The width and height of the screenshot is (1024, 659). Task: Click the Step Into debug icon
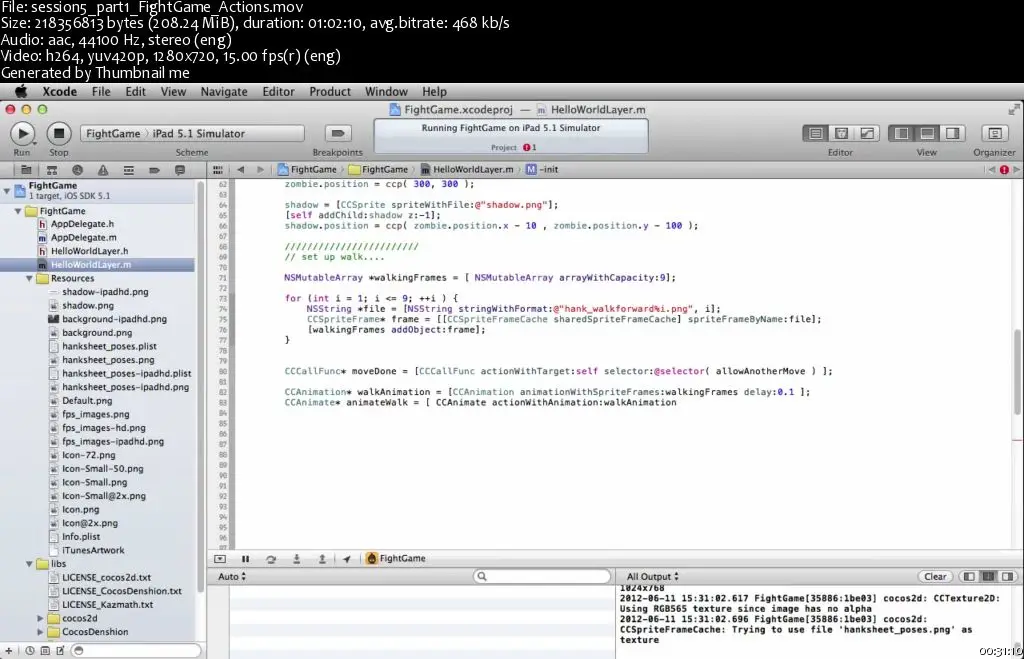[296, 558]
